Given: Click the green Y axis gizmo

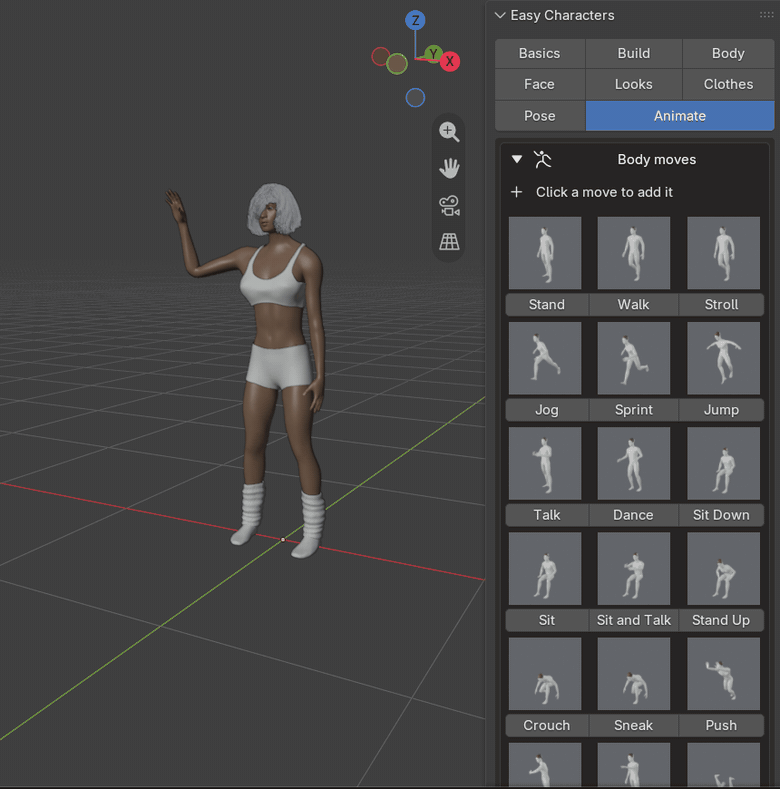Looking at the screenshot, I should coord(433,53).
